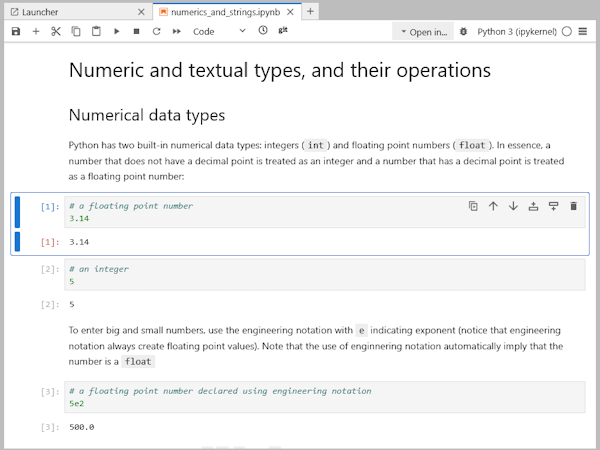Click the git icon in the toolbar
Viewport: 600px width, 450px height.
point(283,30)
